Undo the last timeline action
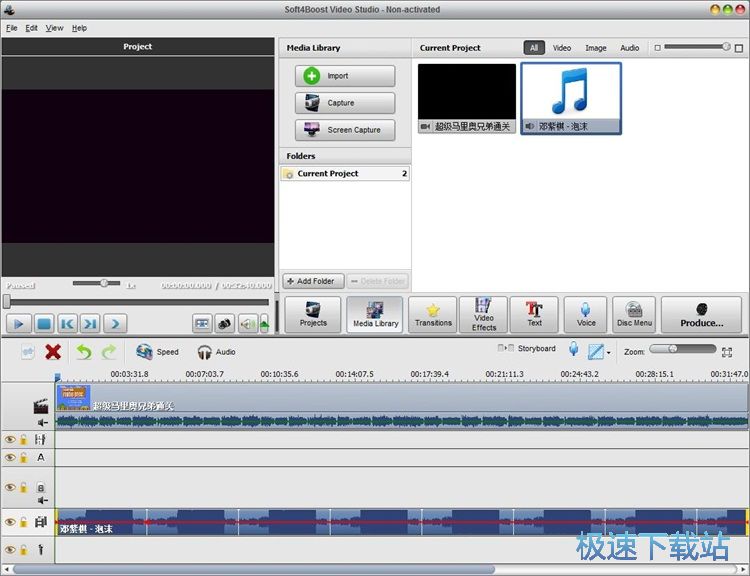Screen dimensions: 750x576 84,352
